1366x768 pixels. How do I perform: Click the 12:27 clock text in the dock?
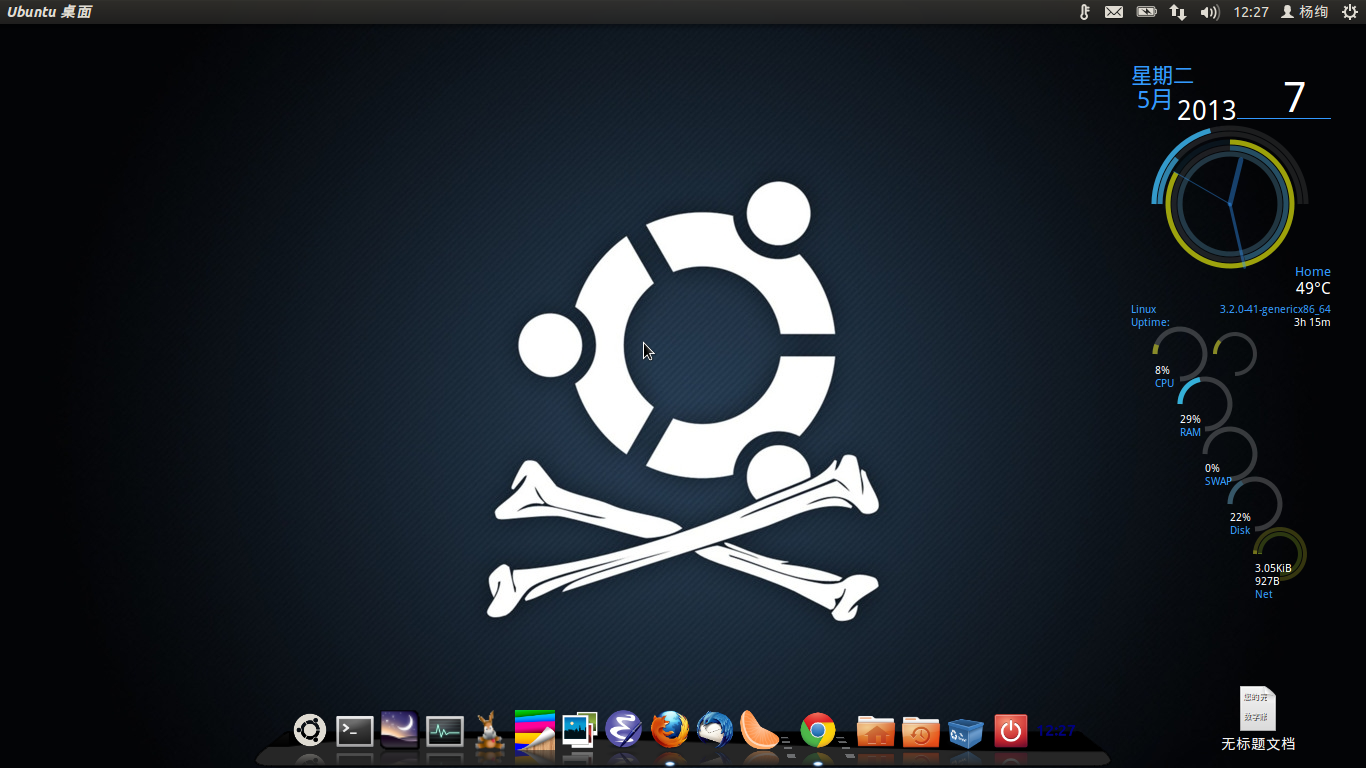click(x=1056, y=731)
